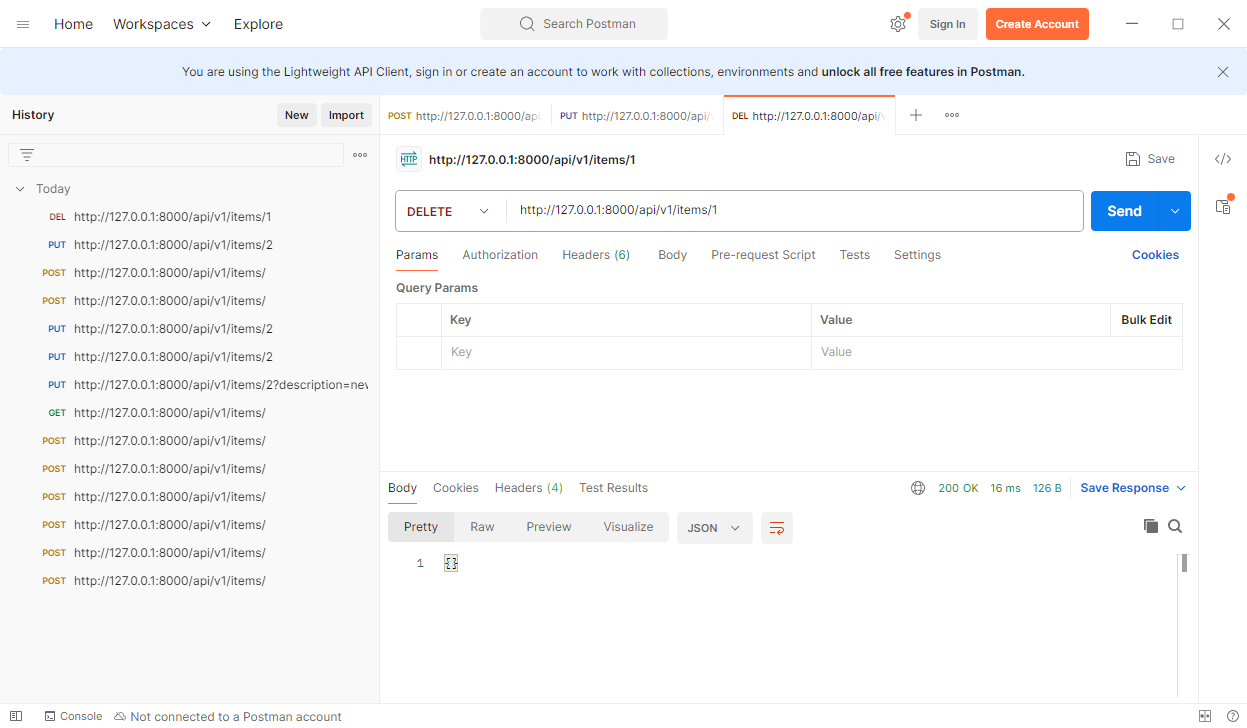
Task: Select the Params tab
Action: [417, 255]
